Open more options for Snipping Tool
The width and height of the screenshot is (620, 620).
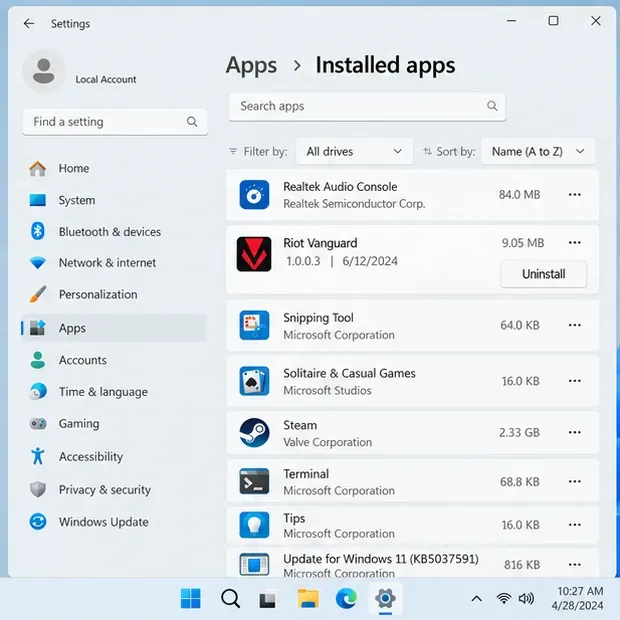coord(575,325)
